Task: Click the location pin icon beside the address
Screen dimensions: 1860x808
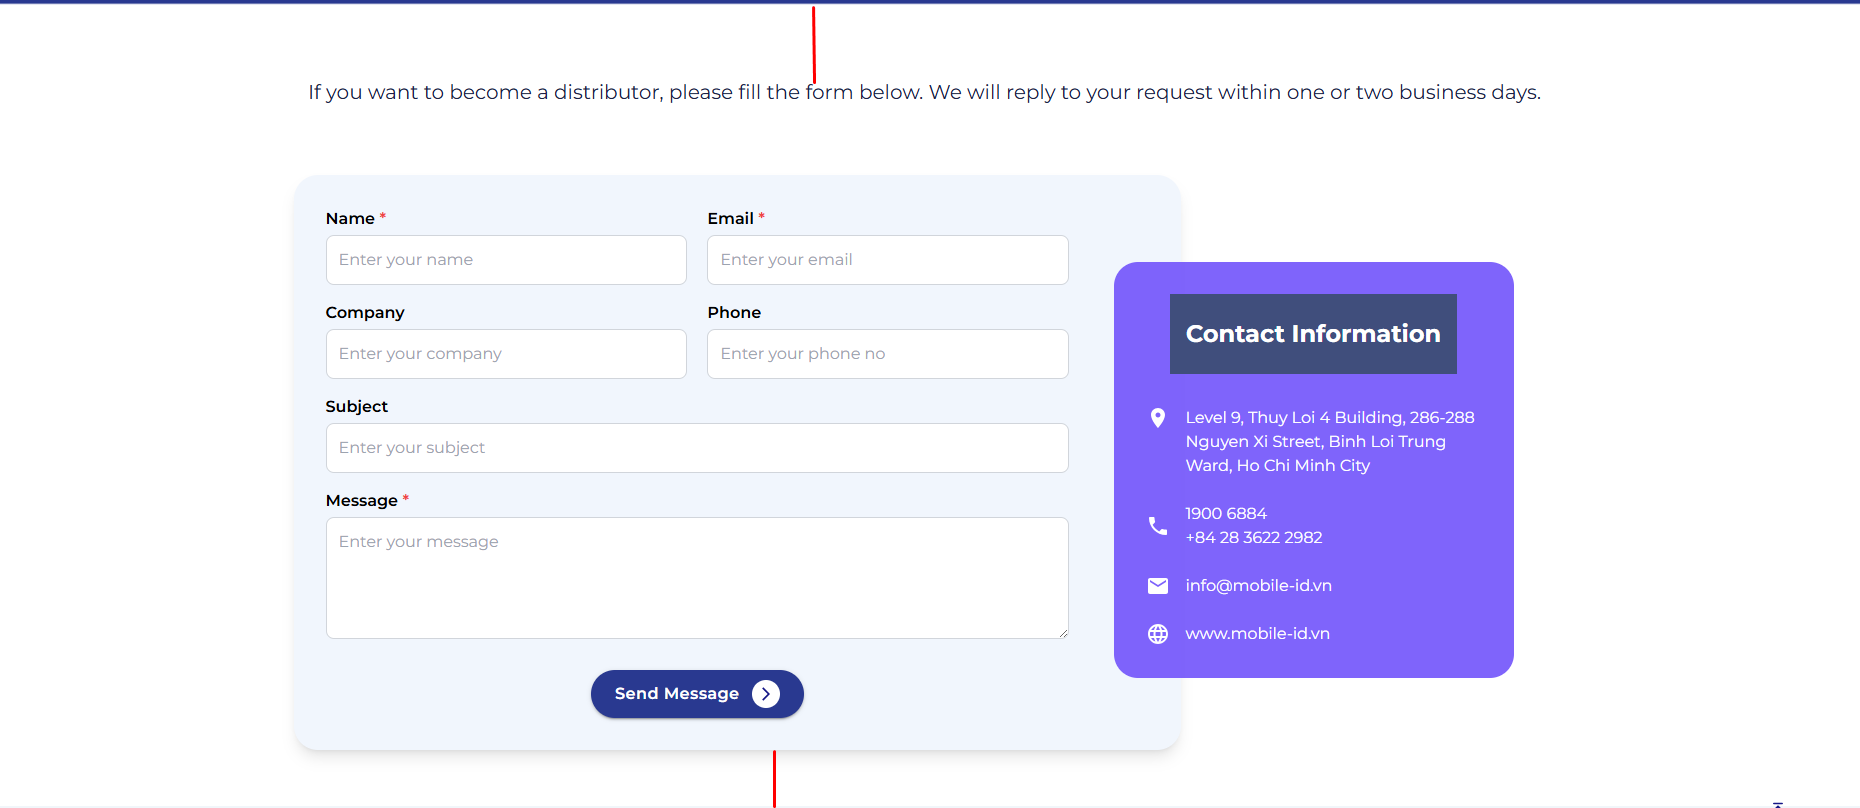Action: 1157,418
